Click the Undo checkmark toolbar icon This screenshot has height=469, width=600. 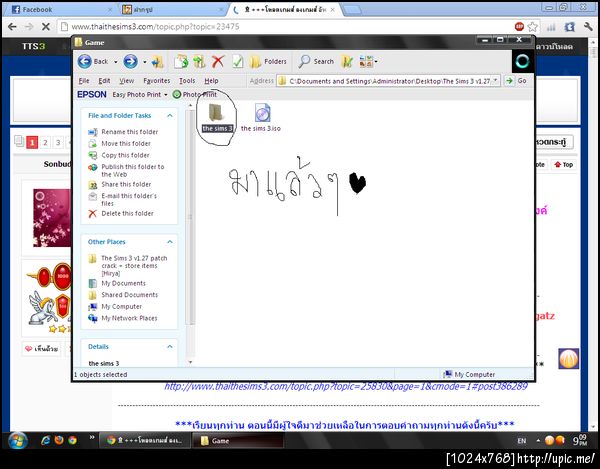tap(238, 61)
